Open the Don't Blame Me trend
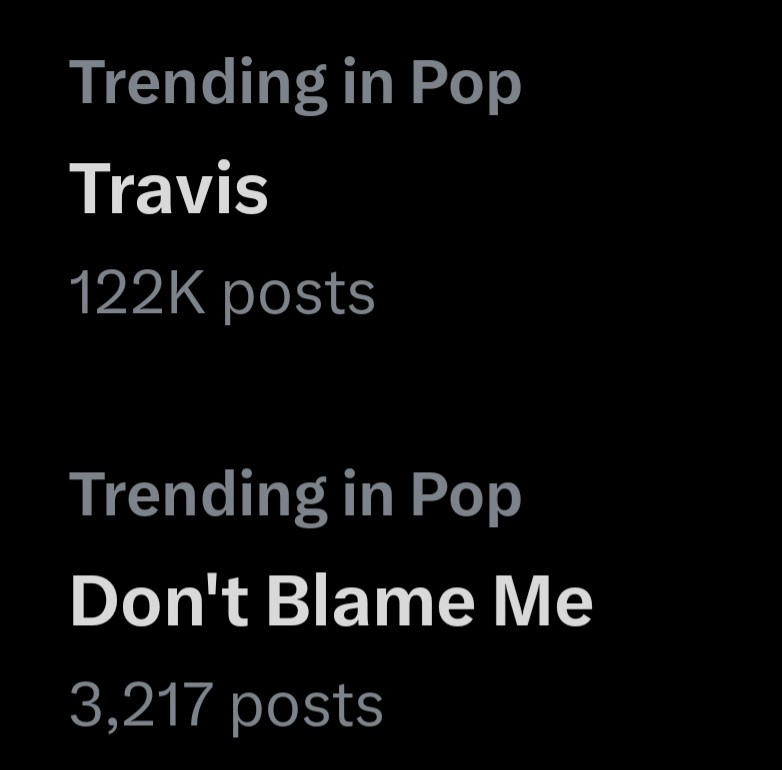Screen dimensions: 782x770 pyautogui.click(x=330, y=601)
